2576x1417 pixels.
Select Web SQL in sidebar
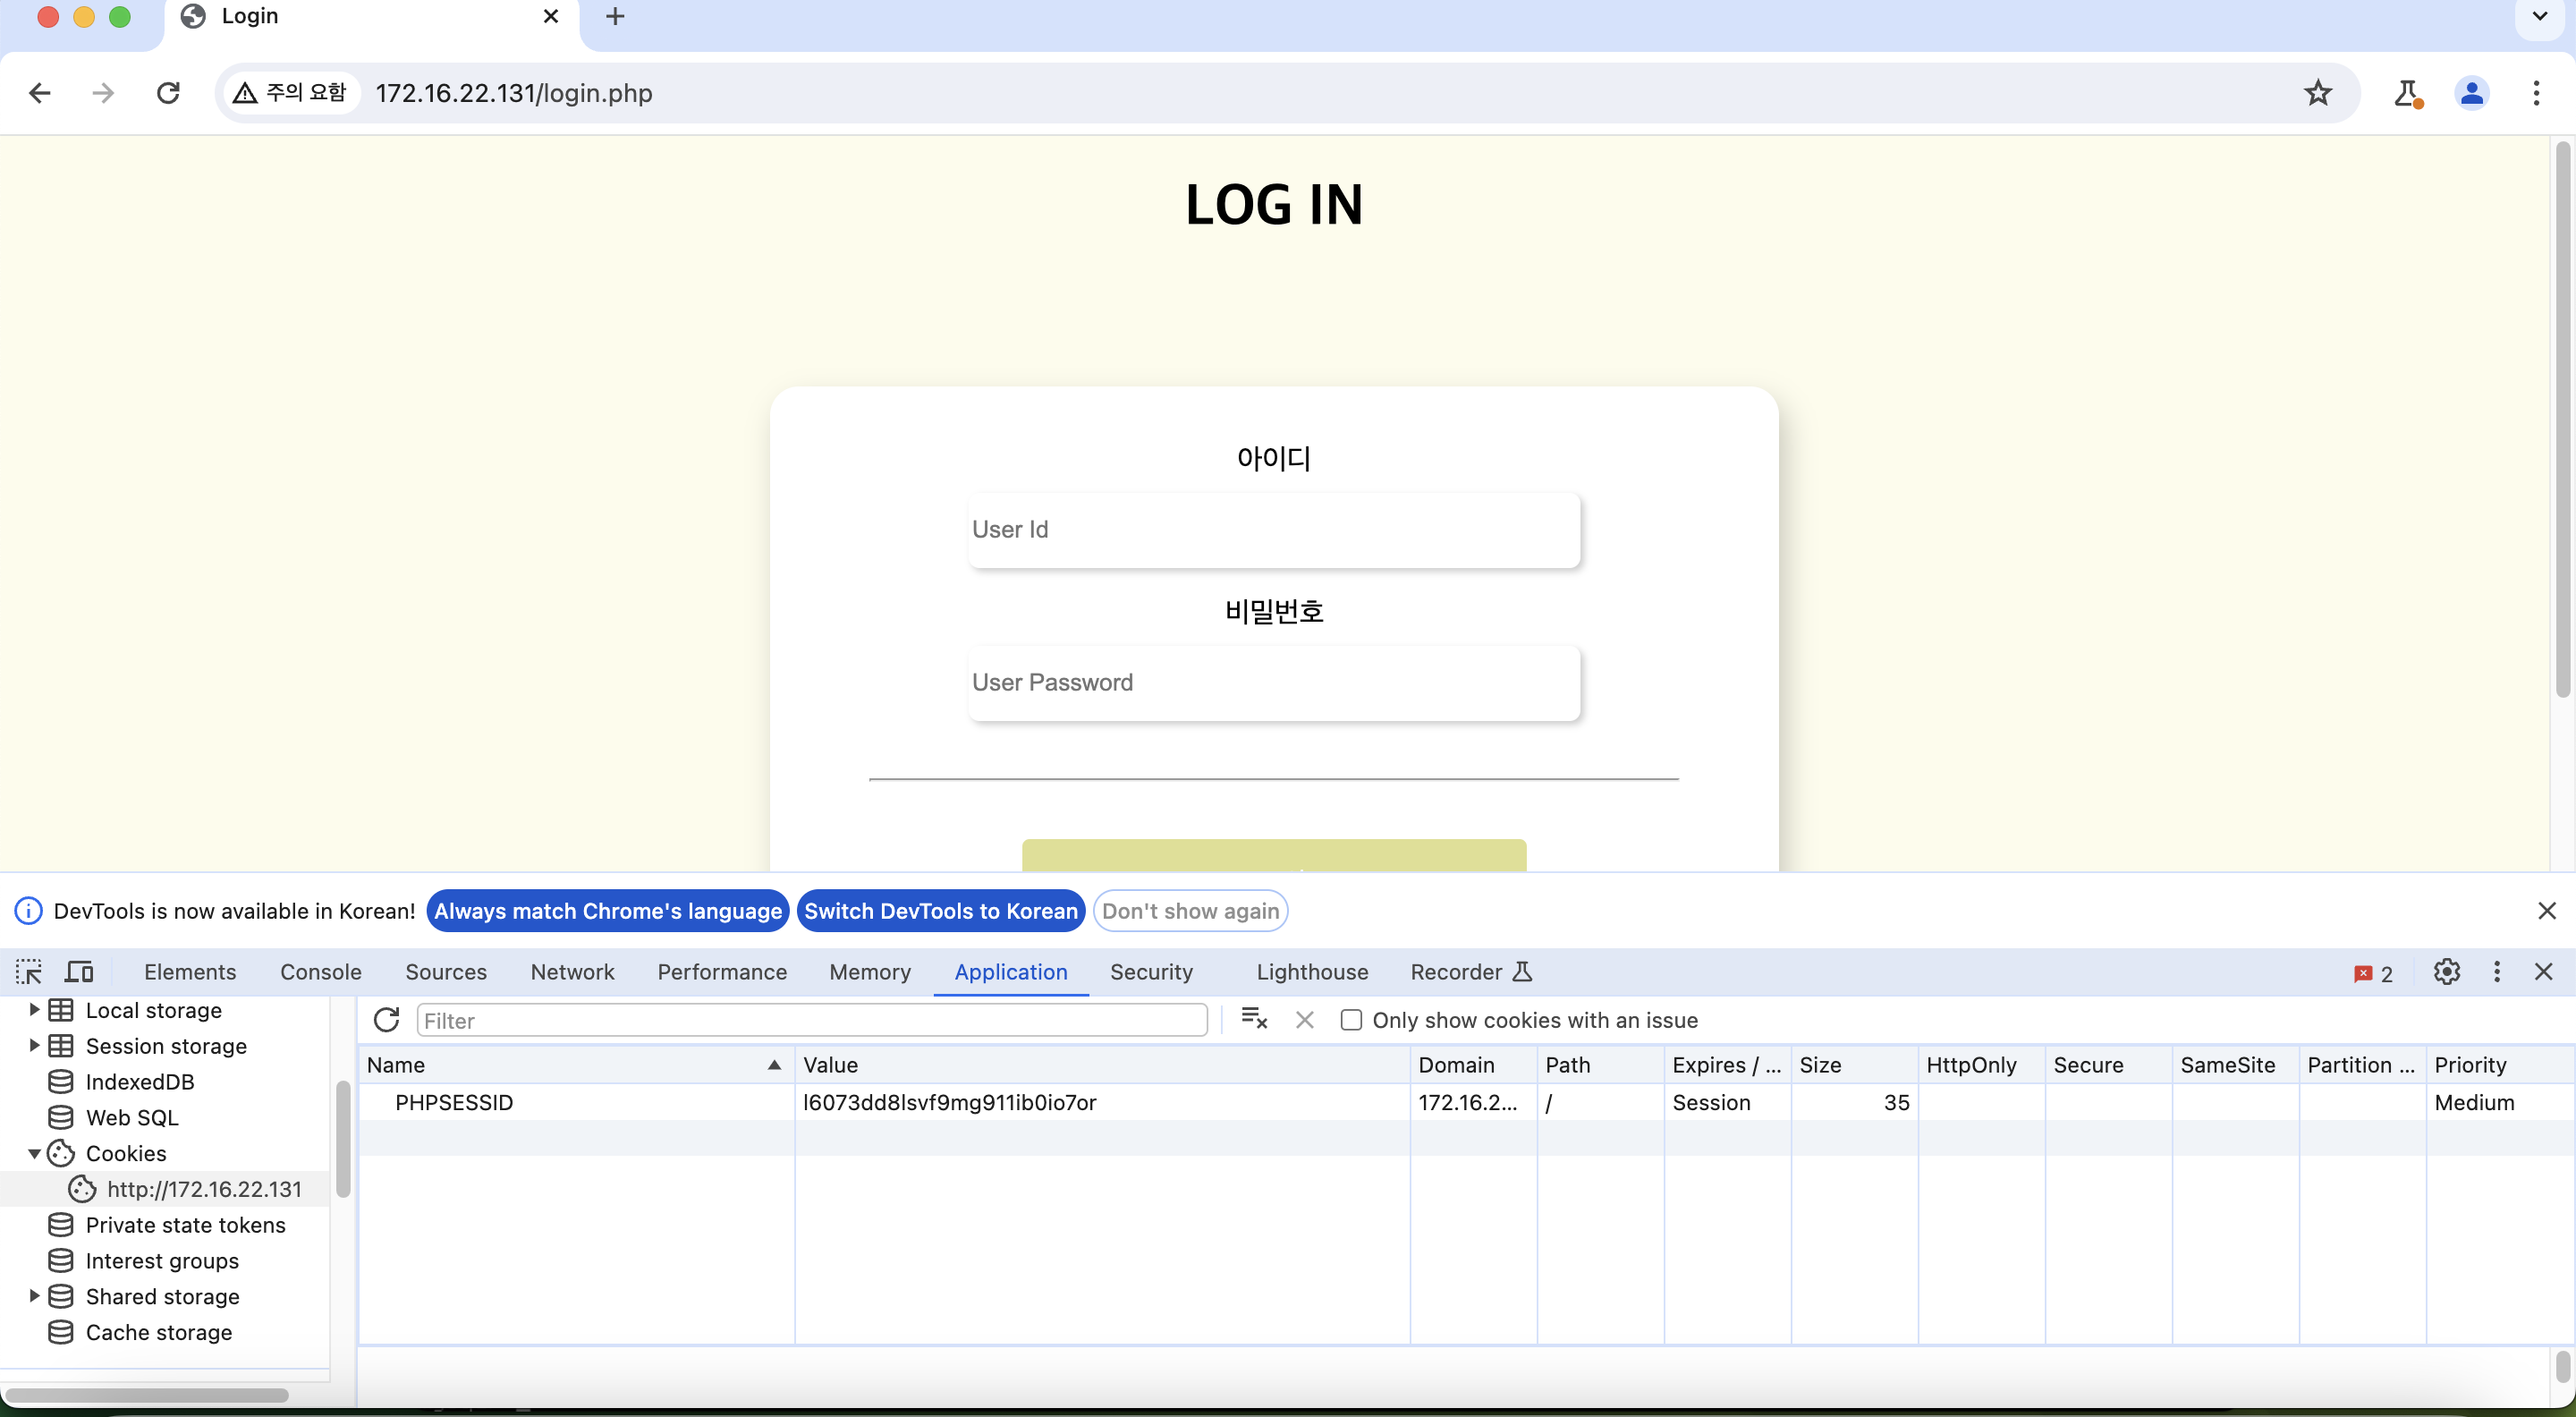tap(131, 1118)
